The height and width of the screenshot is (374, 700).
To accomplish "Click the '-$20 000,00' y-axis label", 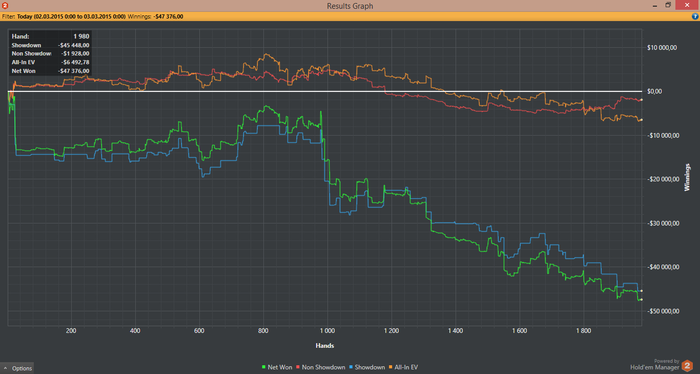I will [x=663, y=179].
